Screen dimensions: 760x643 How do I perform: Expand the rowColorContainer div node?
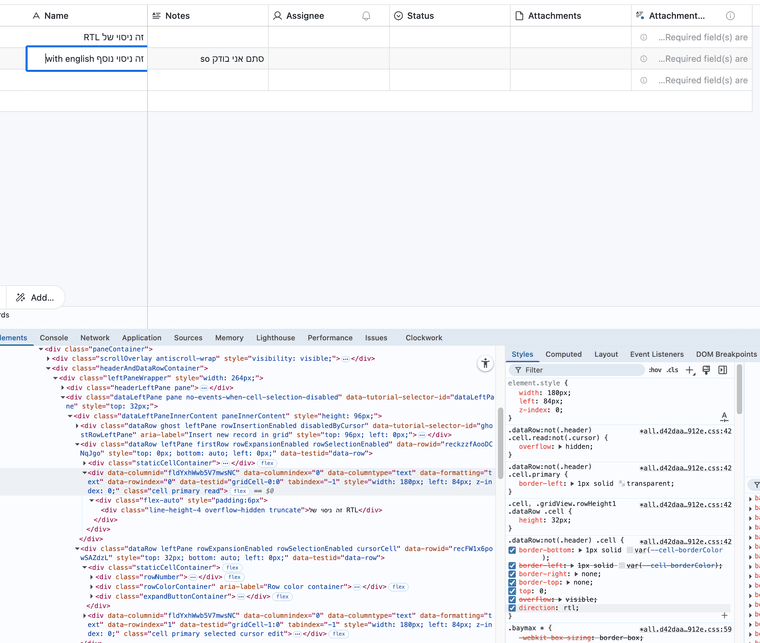(93, 586)
